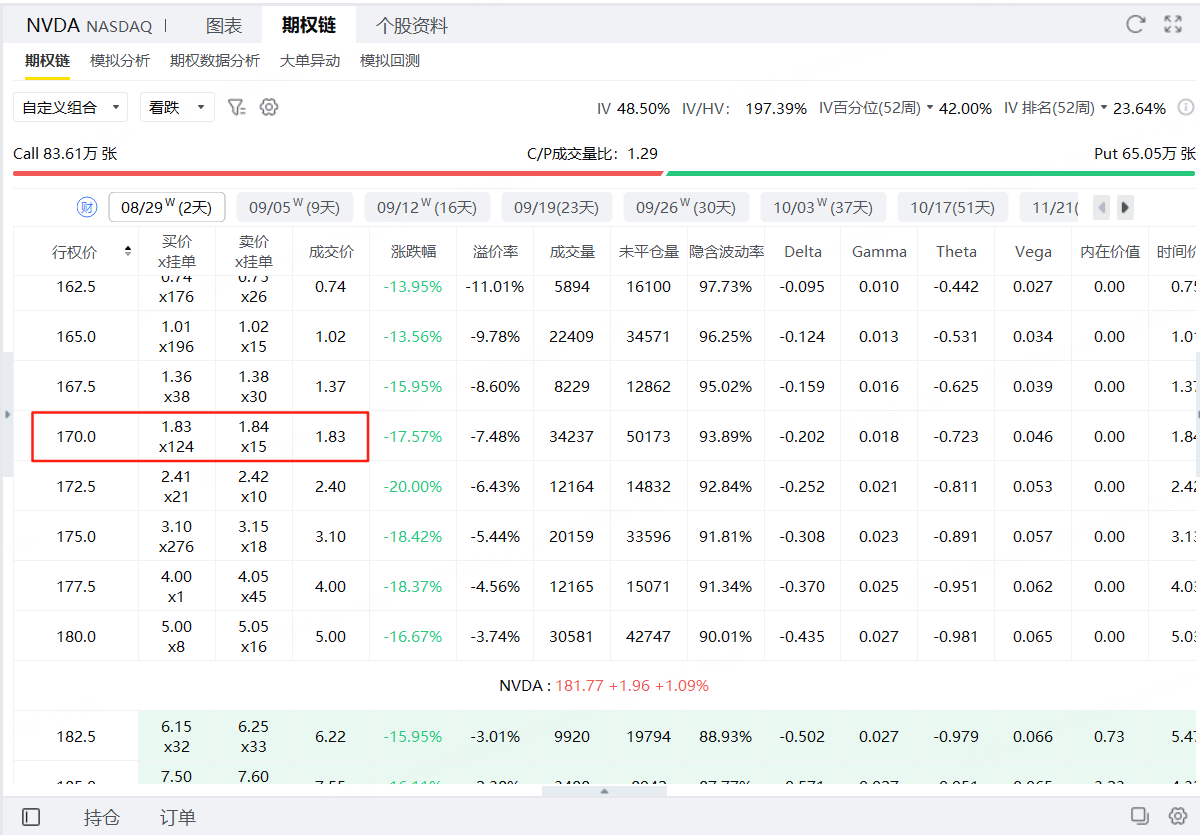This screenshot has width=1200, height=835.
Task: Open 订单 at the bottom bar
Action: [178, 817]
